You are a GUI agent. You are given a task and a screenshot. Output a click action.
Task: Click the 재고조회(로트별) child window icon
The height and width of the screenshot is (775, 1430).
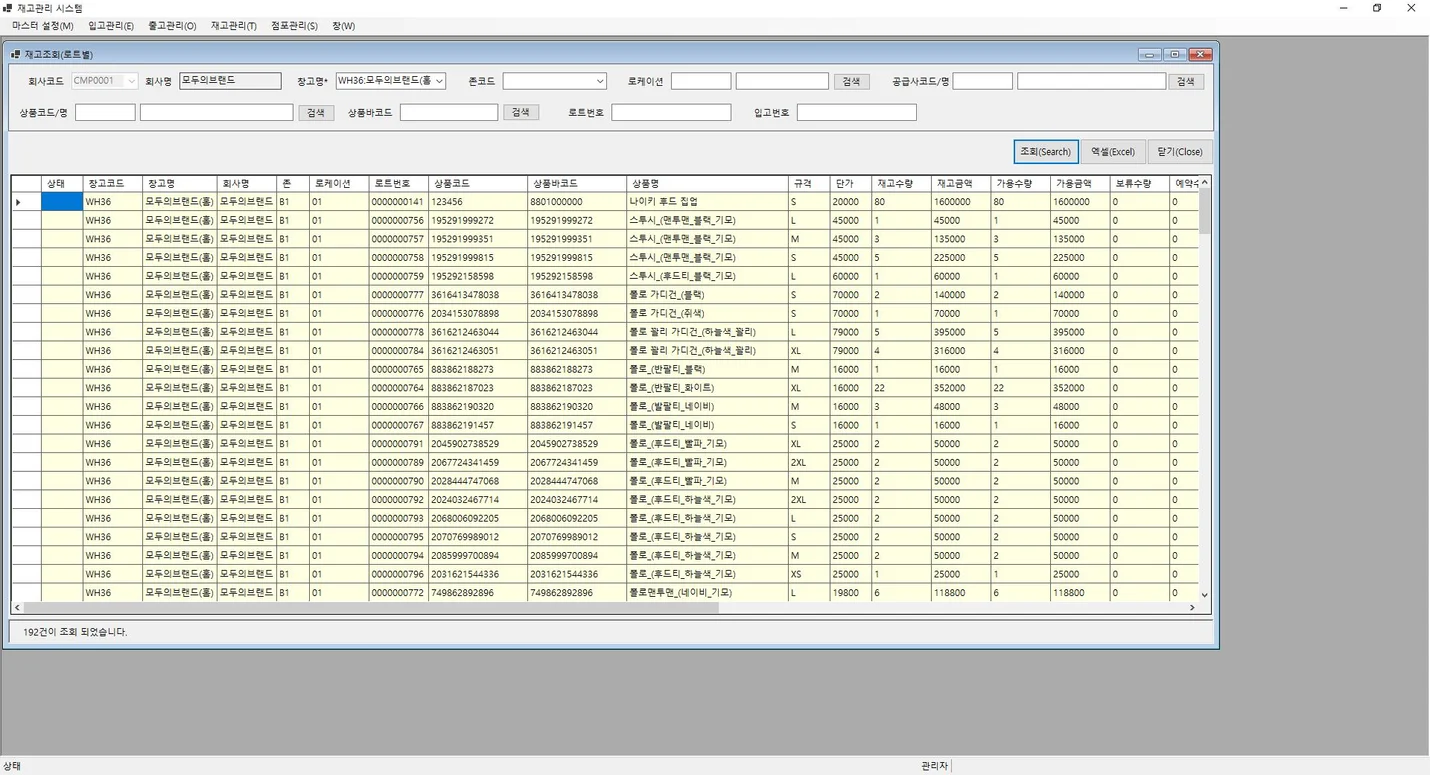pyautogui.click(x=15, y=54)
